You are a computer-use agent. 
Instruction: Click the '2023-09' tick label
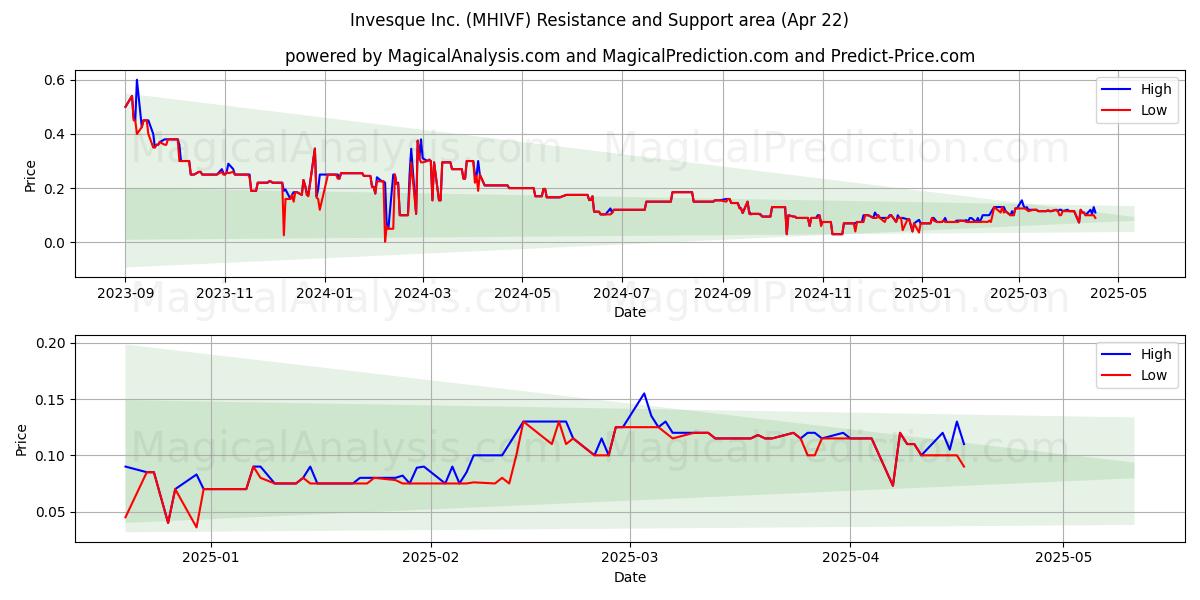pyautogui.click(x=125, y=294)
